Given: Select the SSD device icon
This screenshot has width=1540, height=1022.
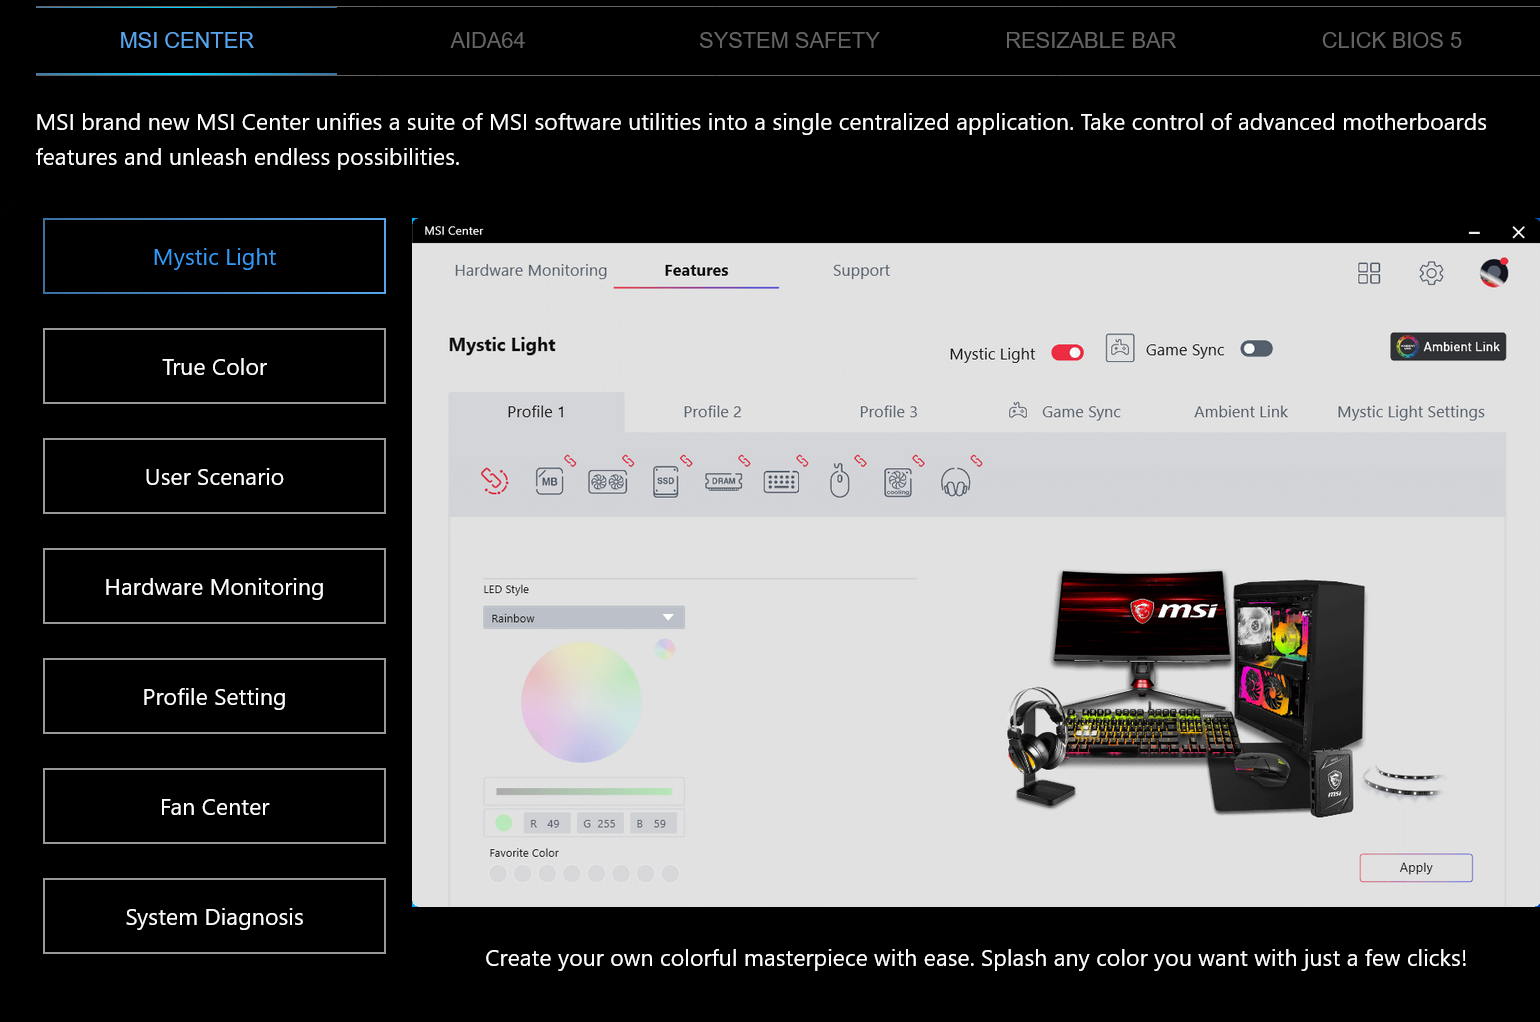Looking at the screenshot, I should pos(665,481).
